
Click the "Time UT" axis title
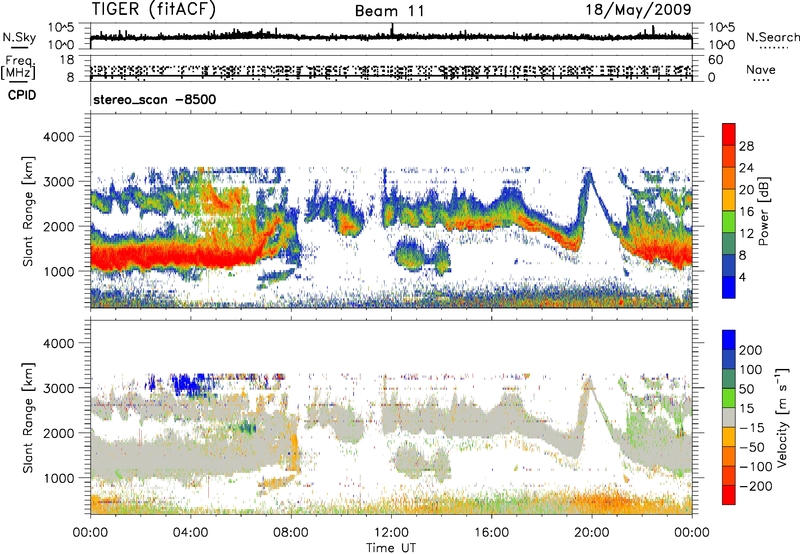[391, 547]
